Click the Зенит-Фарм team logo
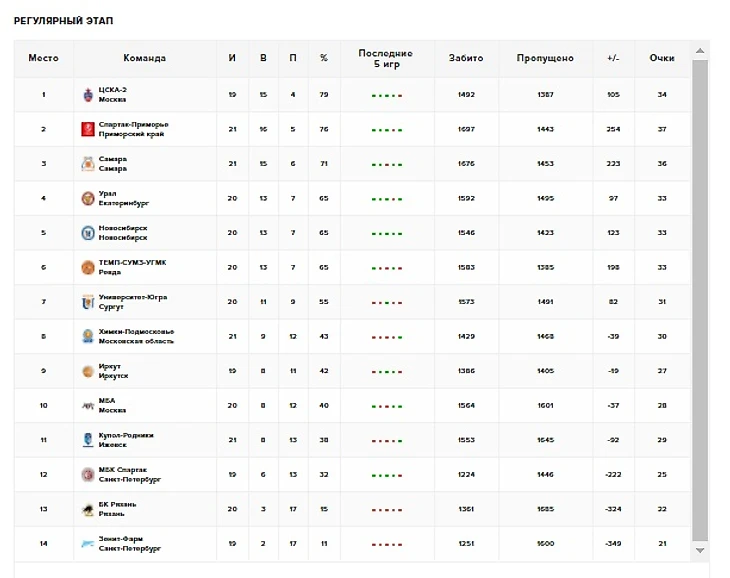The image size is (730, 578). tap(88, 544)
